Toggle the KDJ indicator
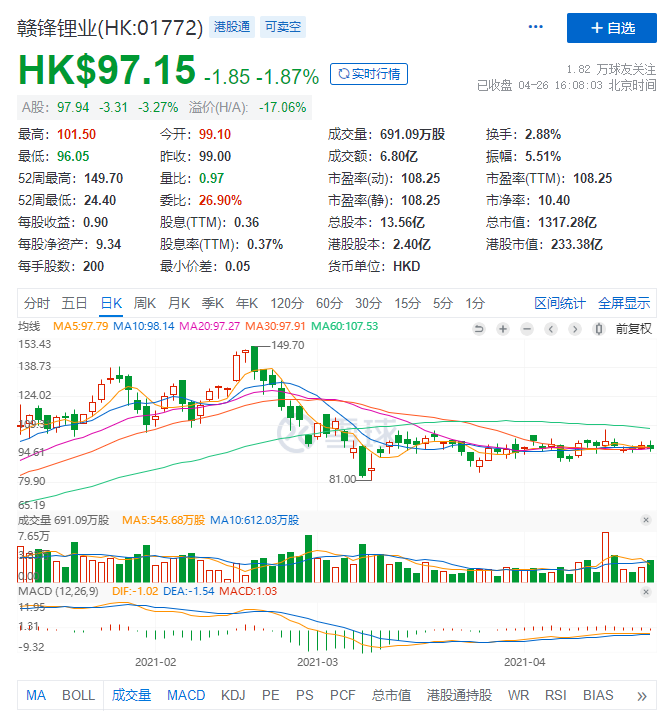 pos(233,696)
